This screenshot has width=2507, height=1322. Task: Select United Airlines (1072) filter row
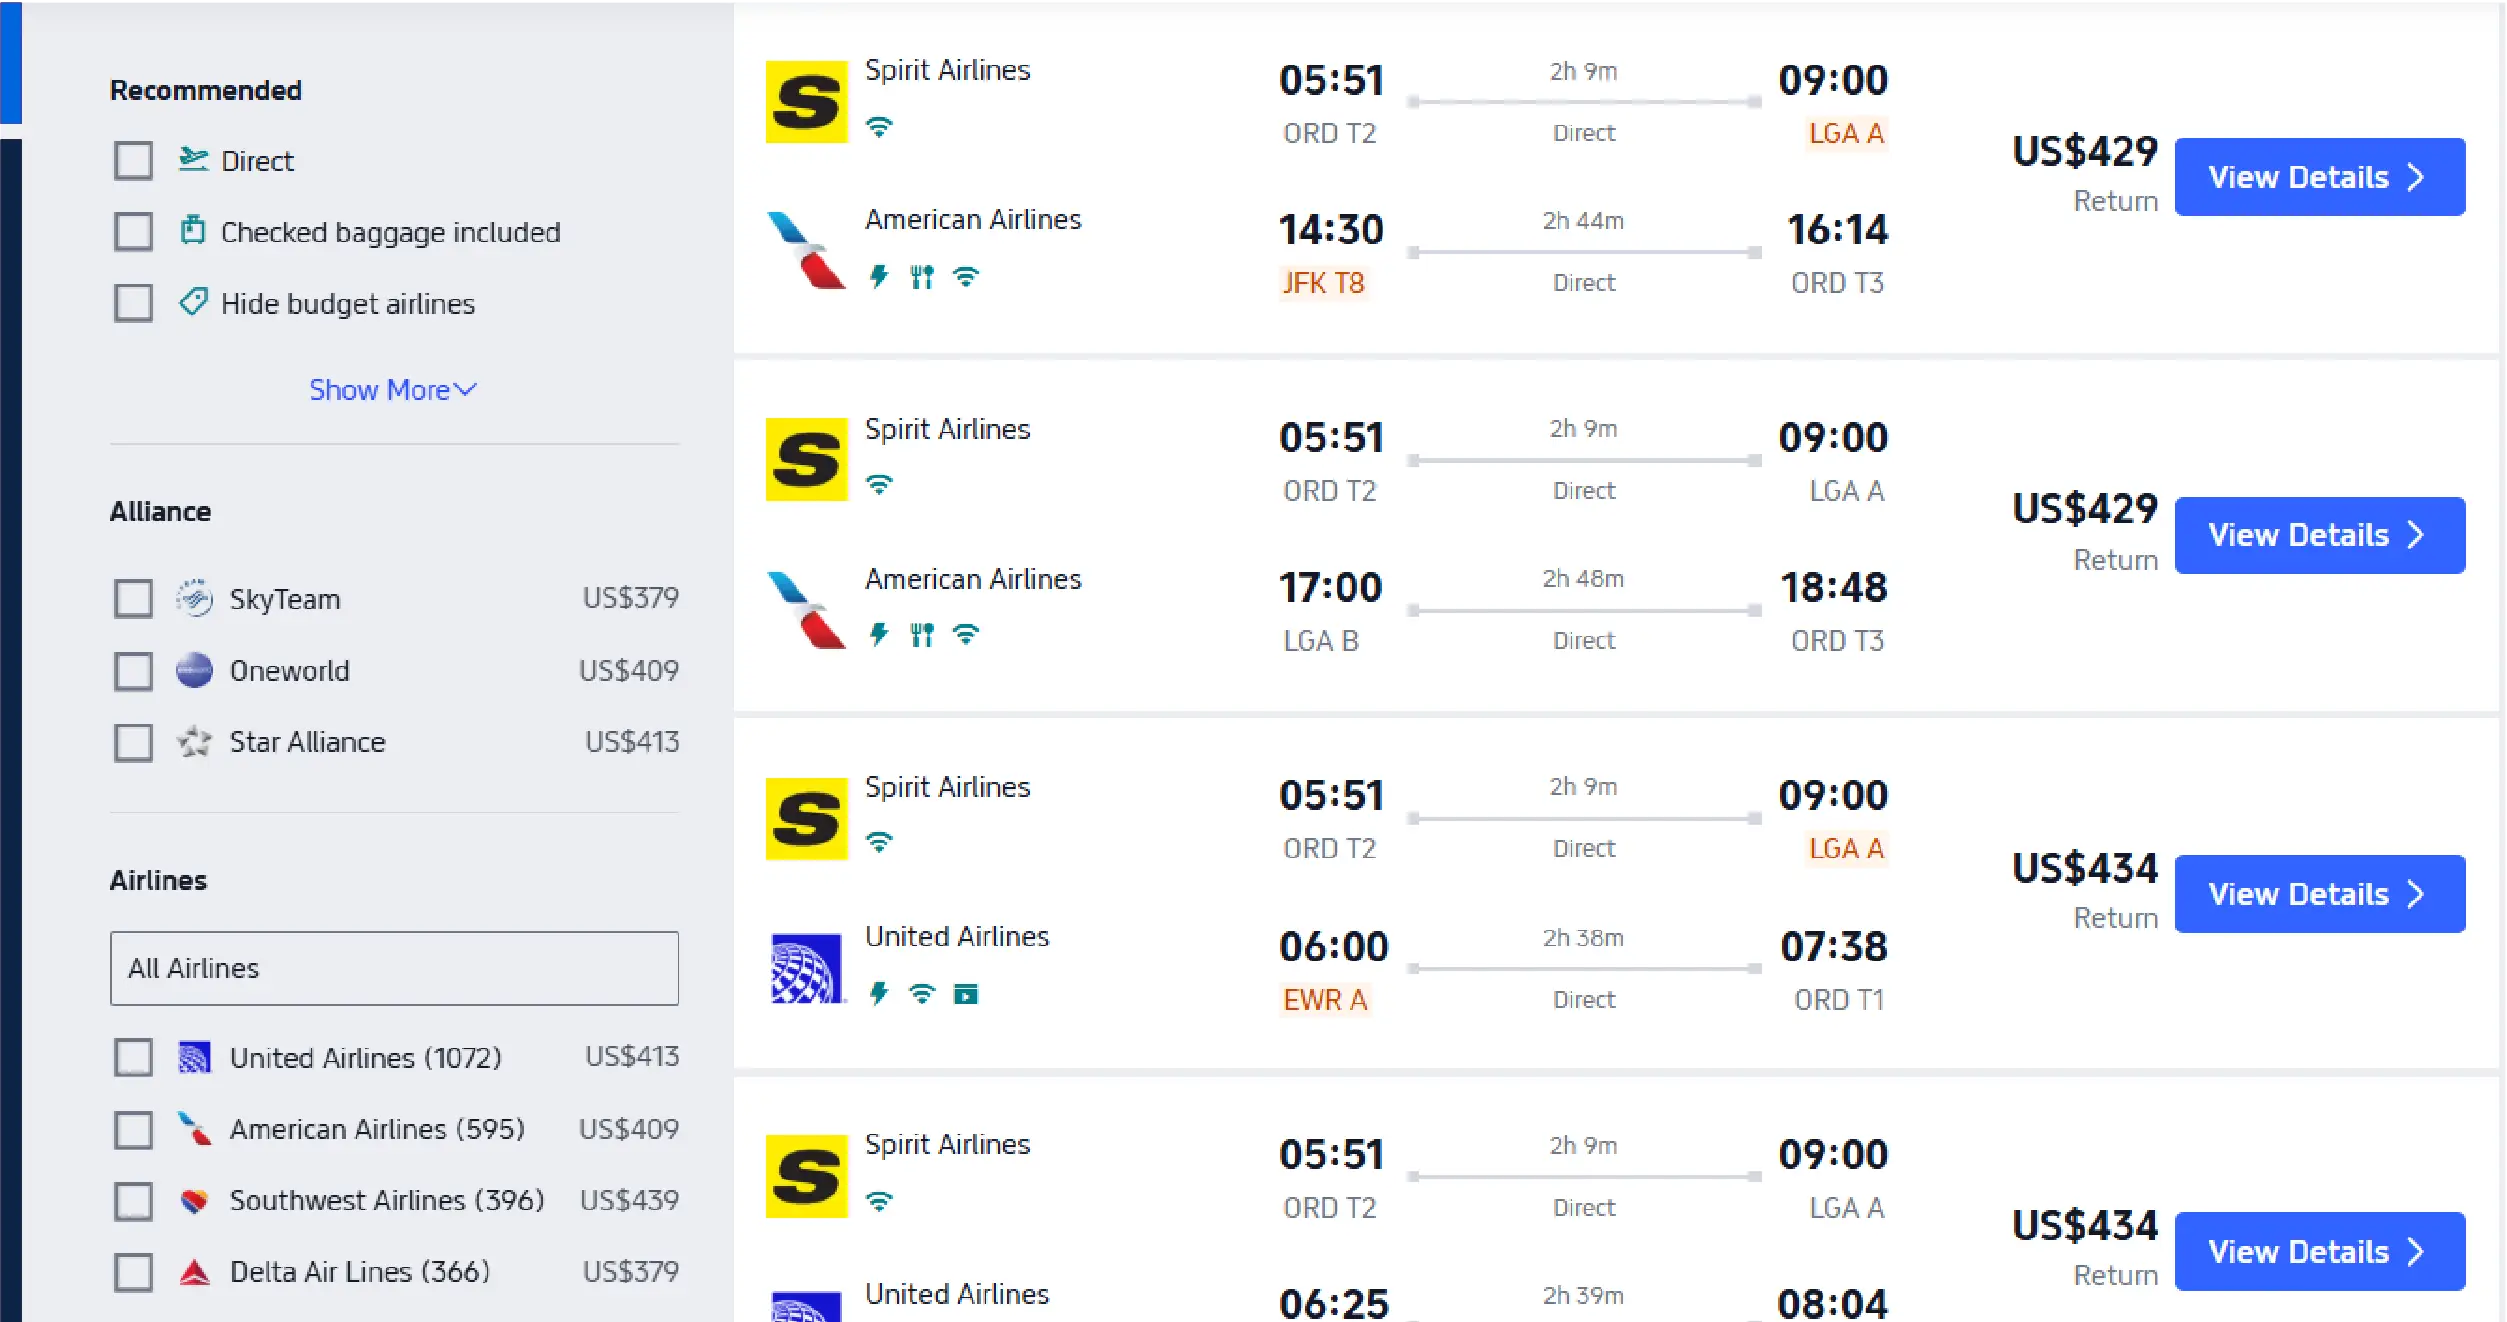[x=365, y=1057]
